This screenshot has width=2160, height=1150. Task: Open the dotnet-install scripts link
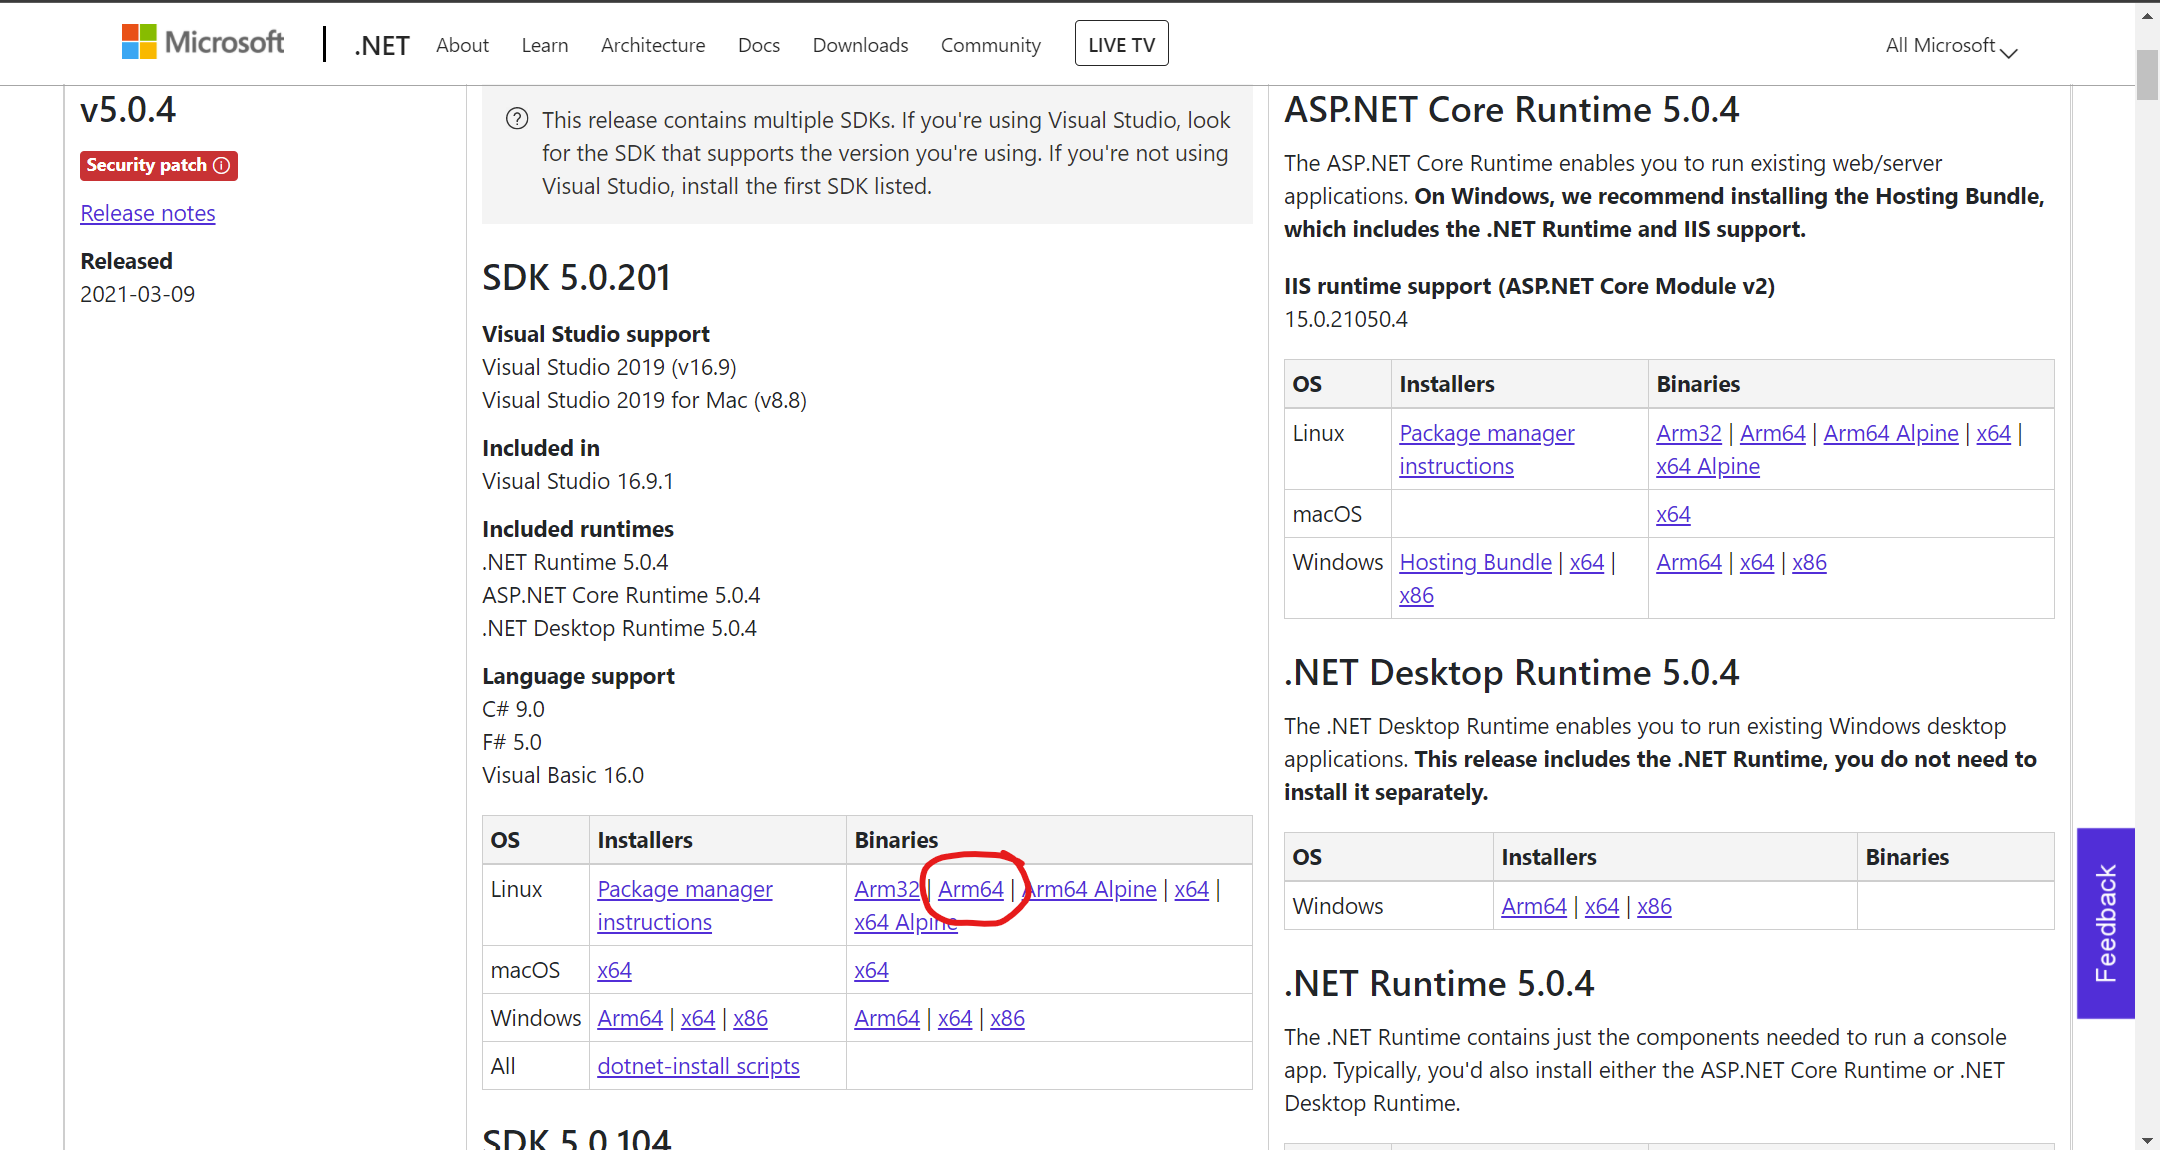click(x=698, y=1066)
